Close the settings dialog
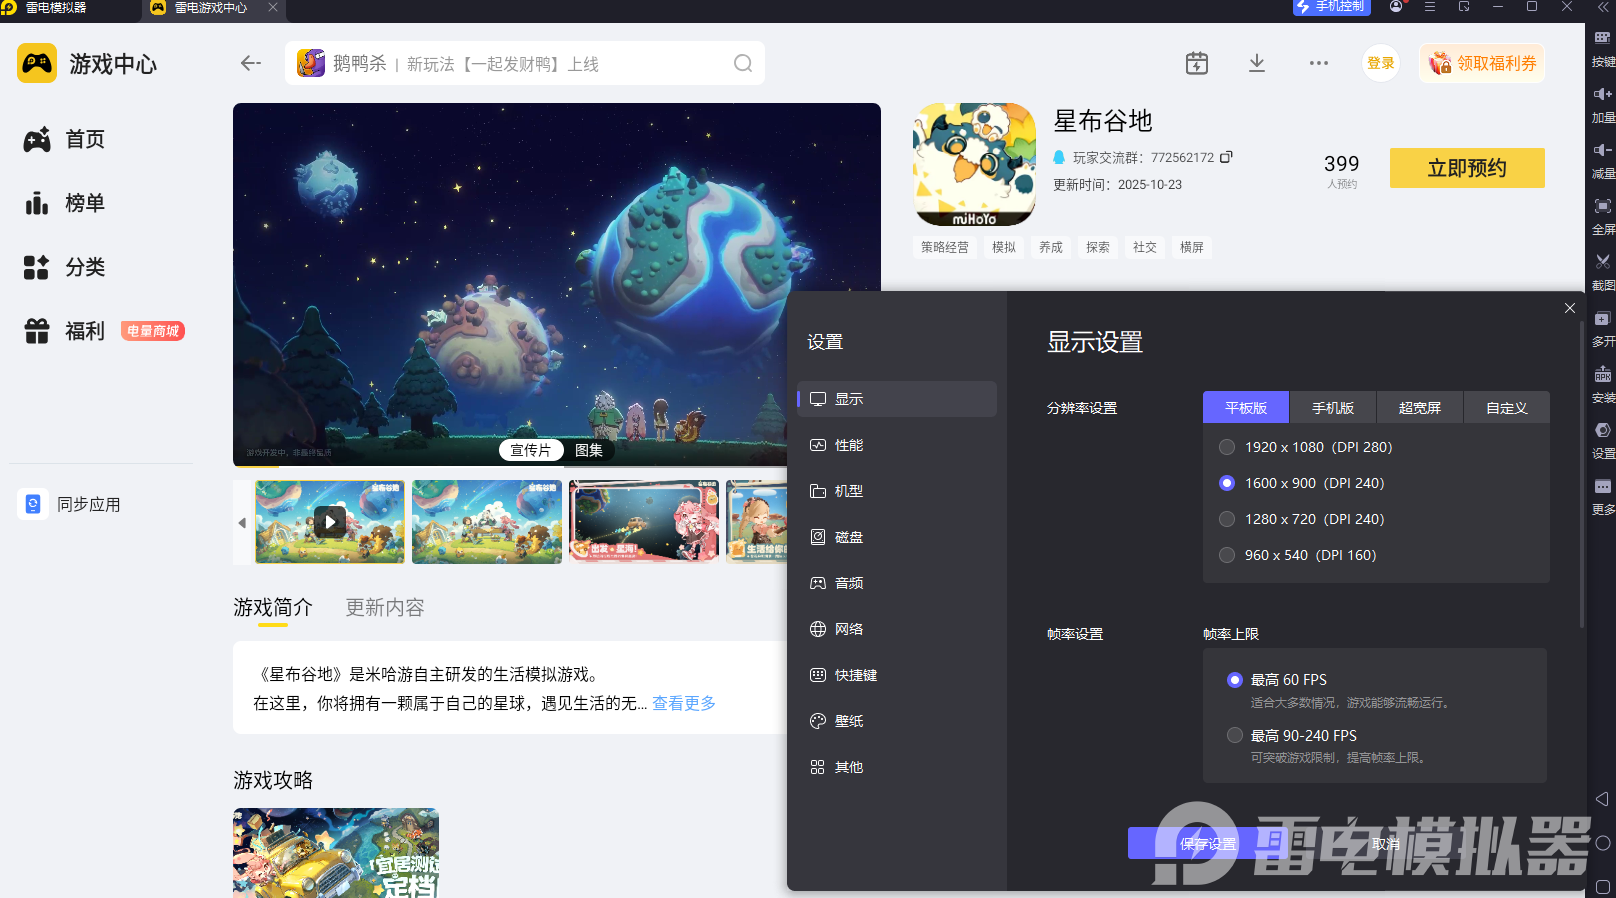Screen dimensions: 1616x898 tap(1569, 308)
